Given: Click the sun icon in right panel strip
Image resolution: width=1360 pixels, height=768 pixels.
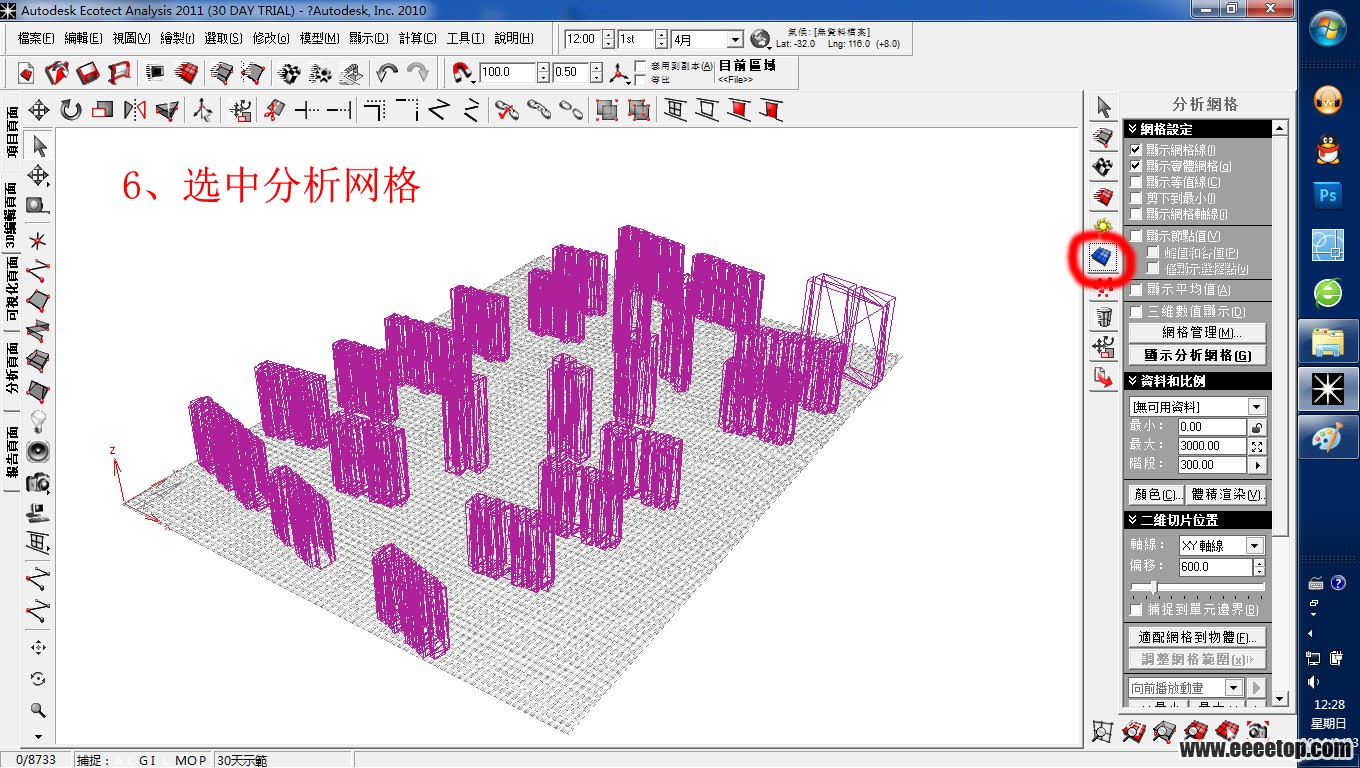Looking at the screenshot, I should point(1103,226).
